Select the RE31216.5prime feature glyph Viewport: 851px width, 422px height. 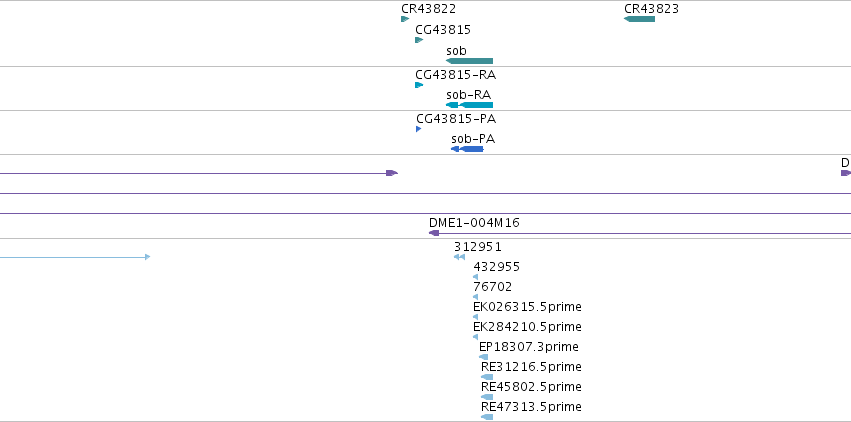[x=487, y=377]
